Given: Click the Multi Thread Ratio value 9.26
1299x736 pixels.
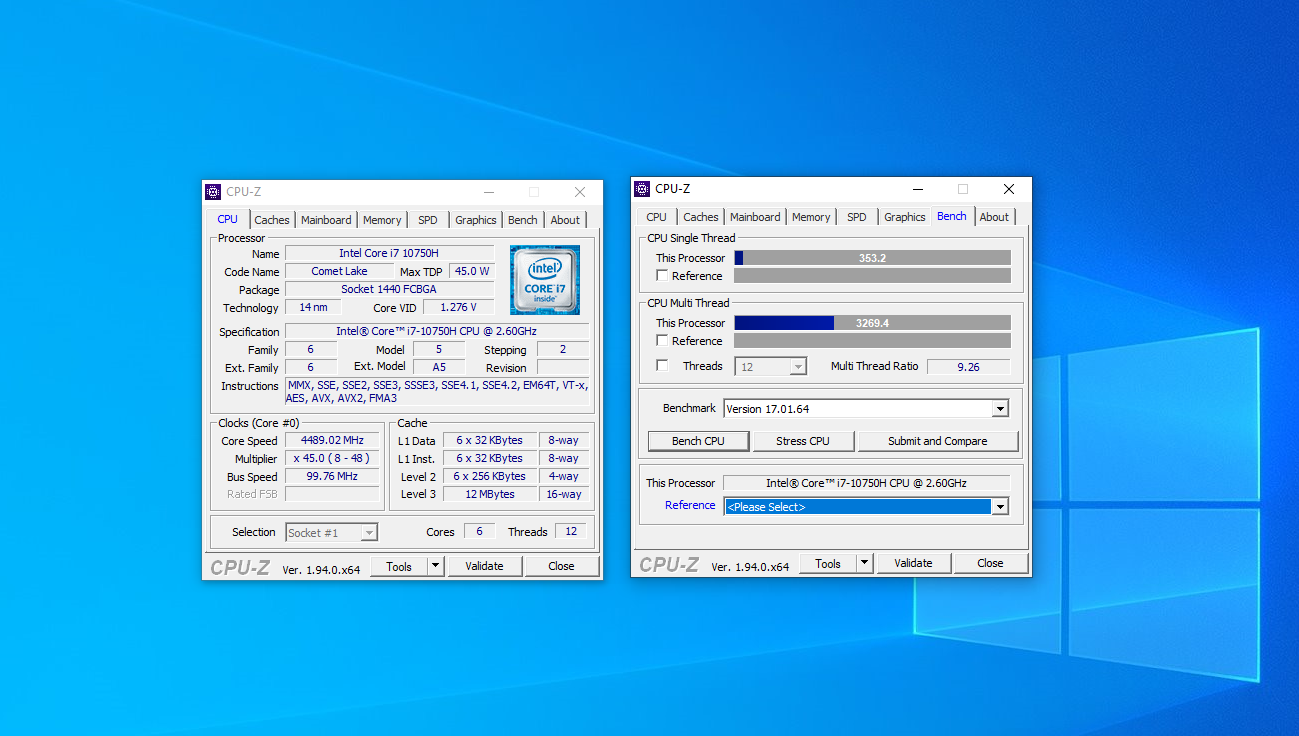Looking at the screenshot, I should pos(968,367).
